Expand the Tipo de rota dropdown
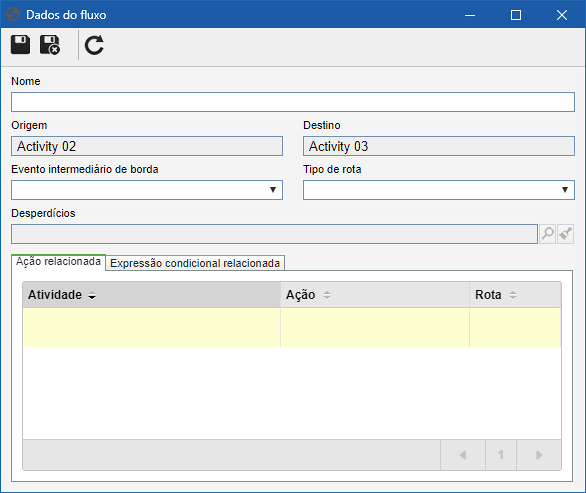 tap(565, 190)
